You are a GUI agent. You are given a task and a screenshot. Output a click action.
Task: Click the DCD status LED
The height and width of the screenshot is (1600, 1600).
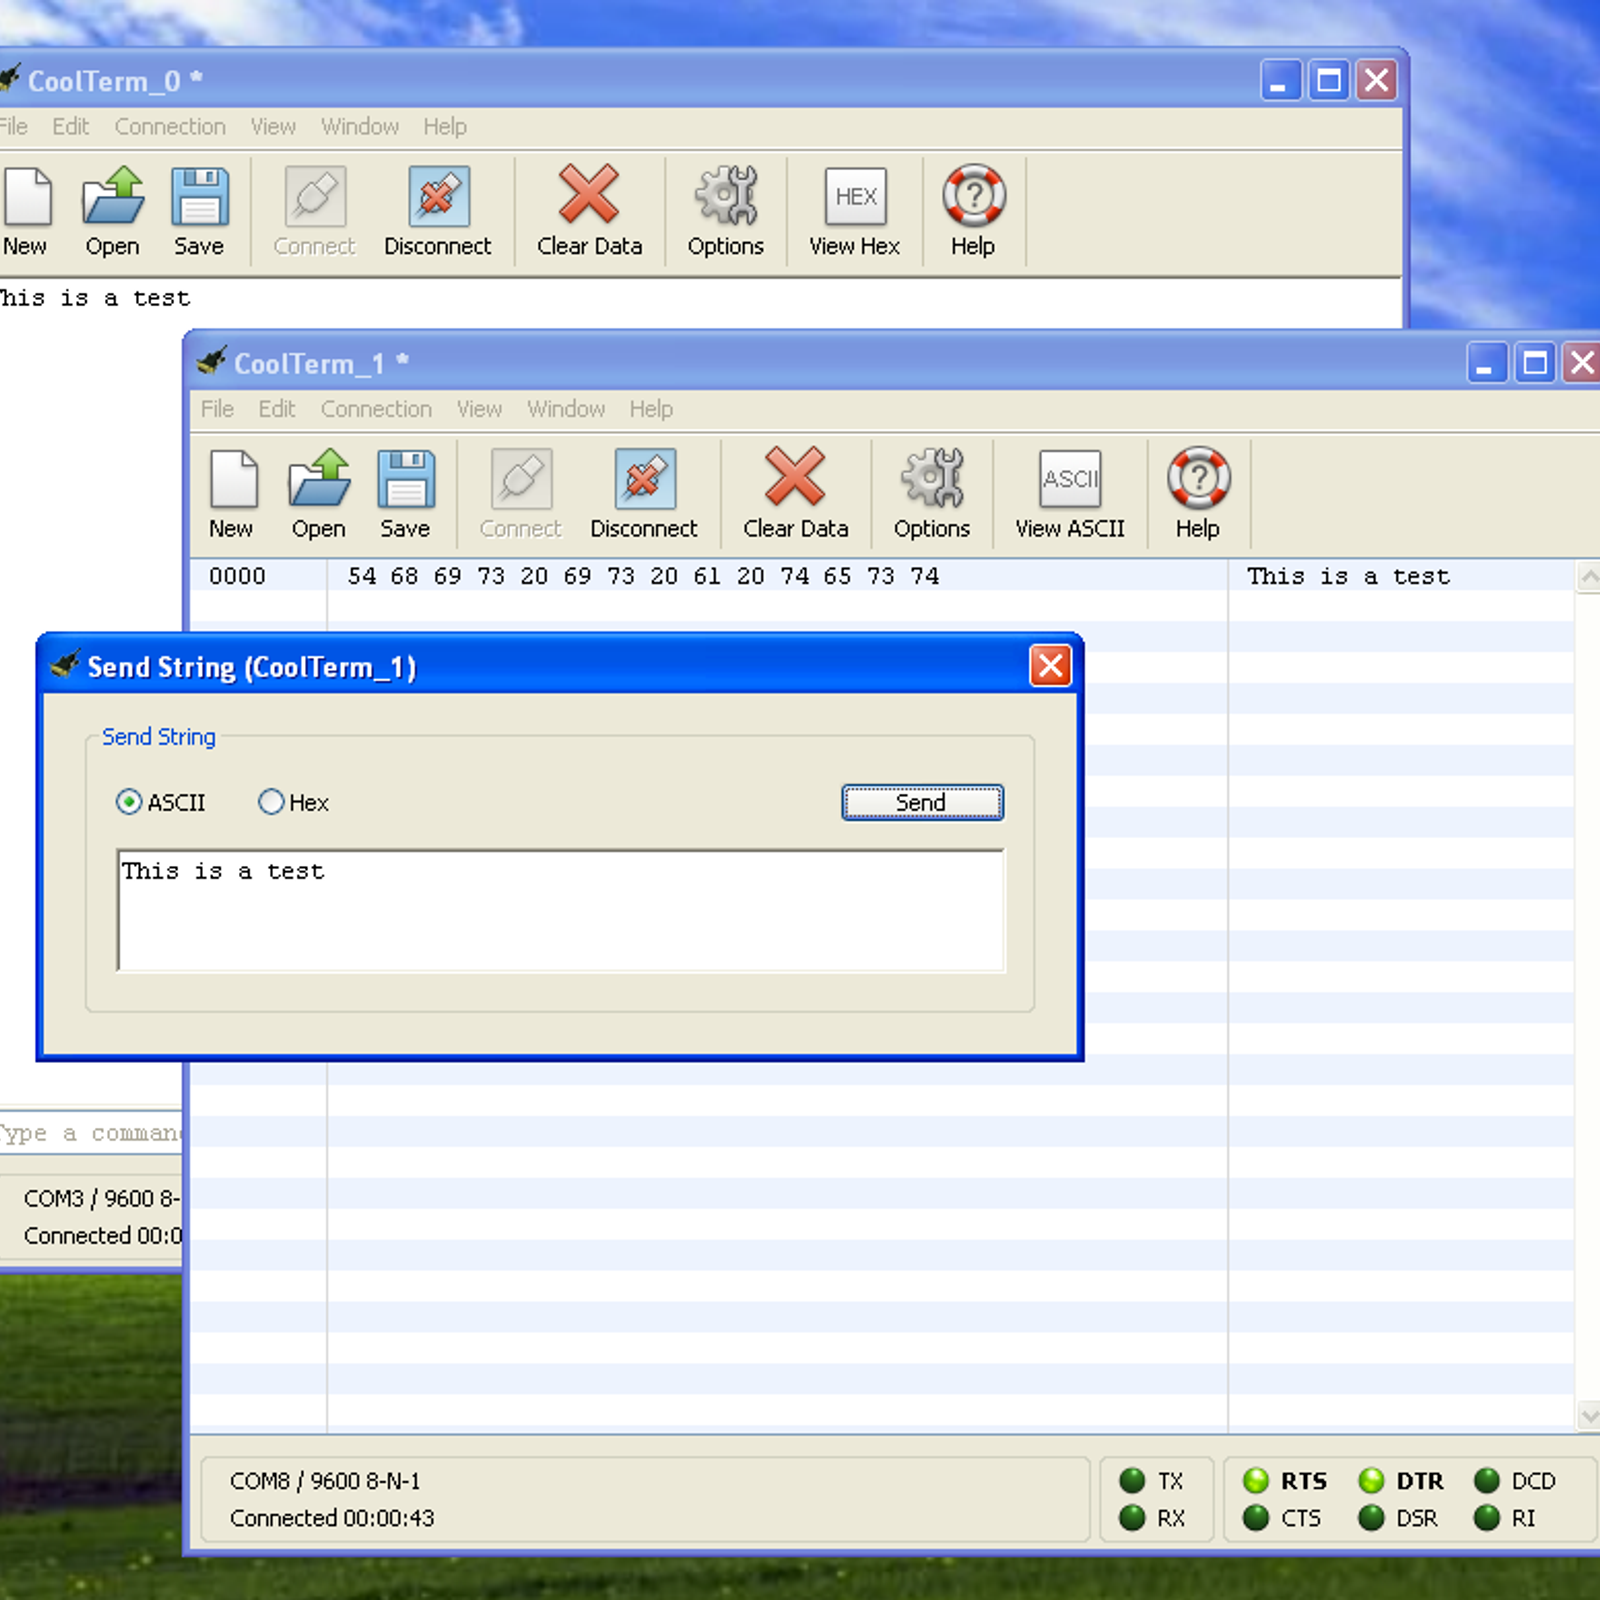pos(1487,1480)
